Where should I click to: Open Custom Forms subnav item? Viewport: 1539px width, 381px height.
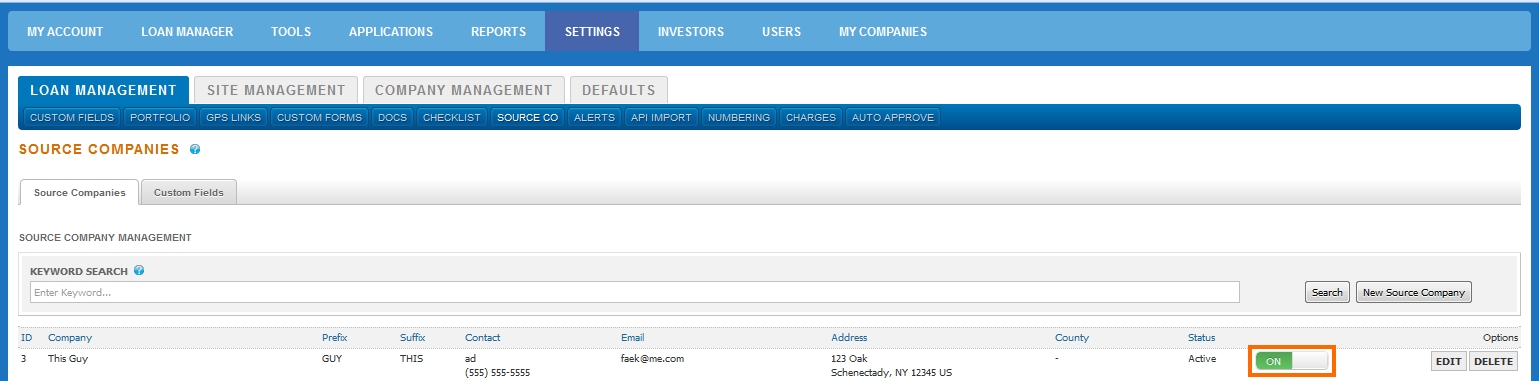(319, 118)
